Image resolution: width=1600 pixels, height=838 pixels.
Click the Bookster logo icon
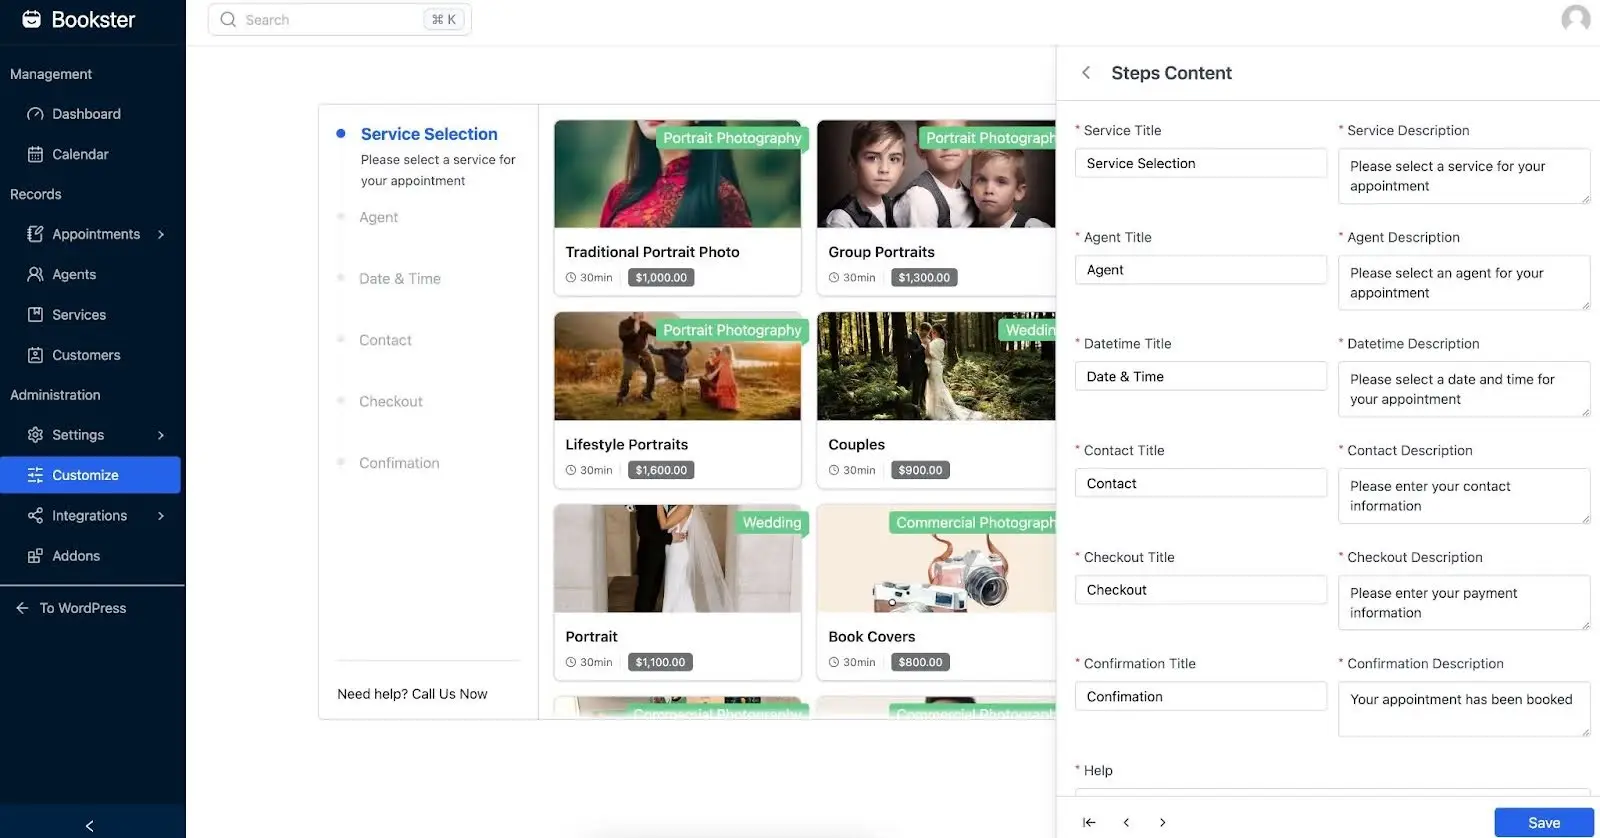[x=31, y=19]
